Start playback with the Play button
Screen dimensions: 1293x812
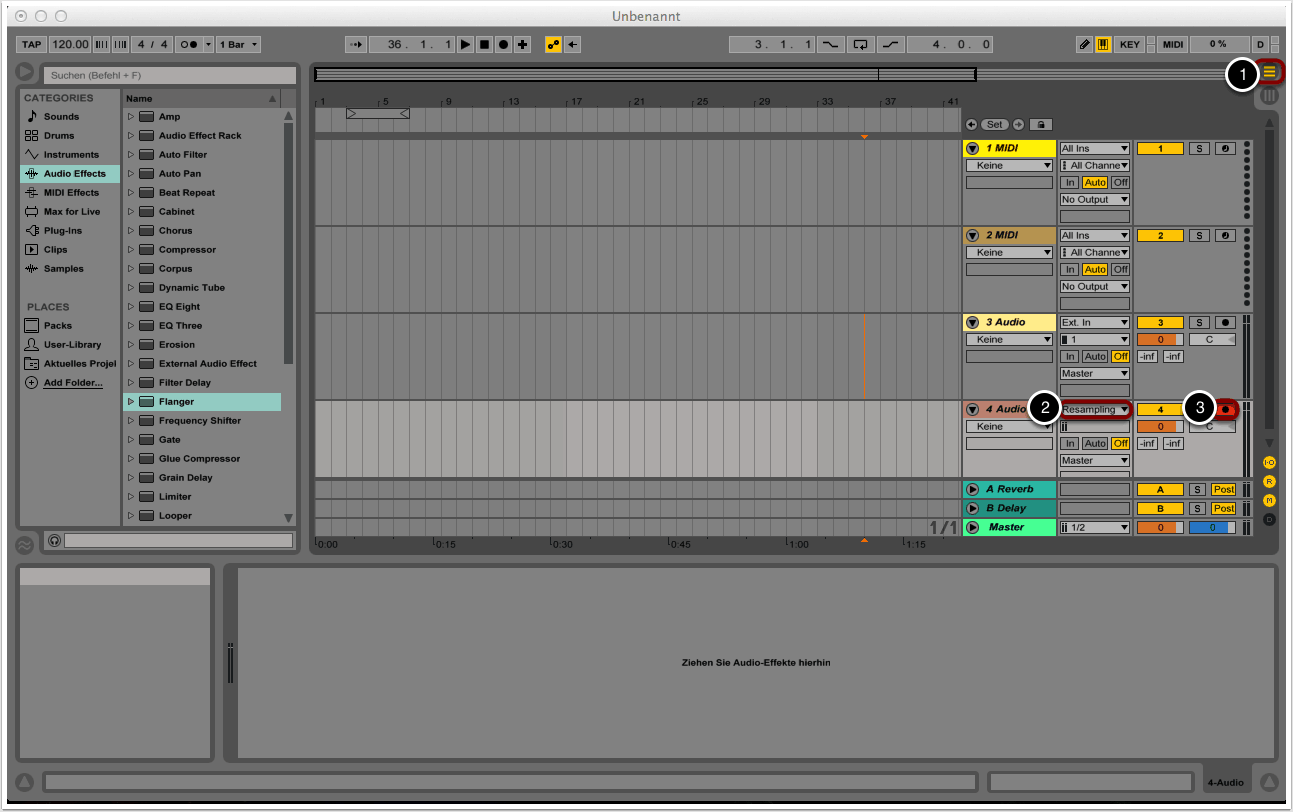pos(465,45)
